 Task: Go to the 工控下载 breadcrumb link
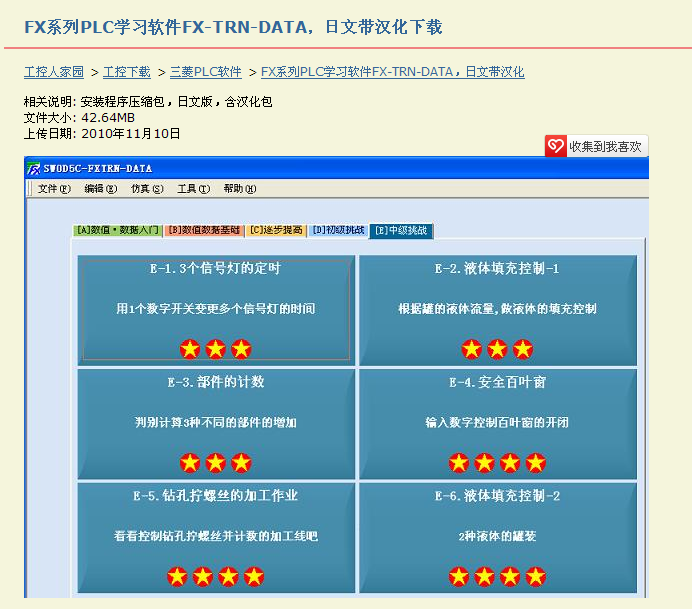click(128, 72)
